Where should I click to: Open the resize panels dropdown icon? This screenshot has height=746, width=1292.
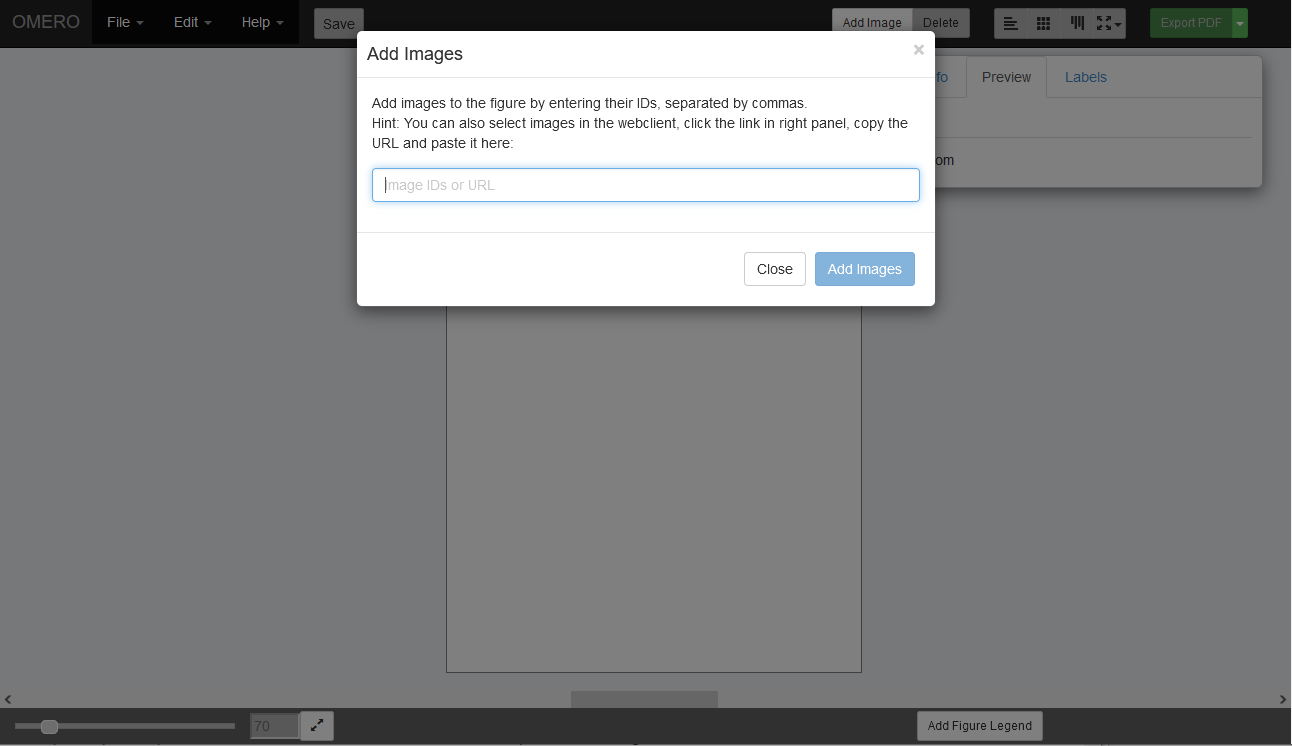1109,23
